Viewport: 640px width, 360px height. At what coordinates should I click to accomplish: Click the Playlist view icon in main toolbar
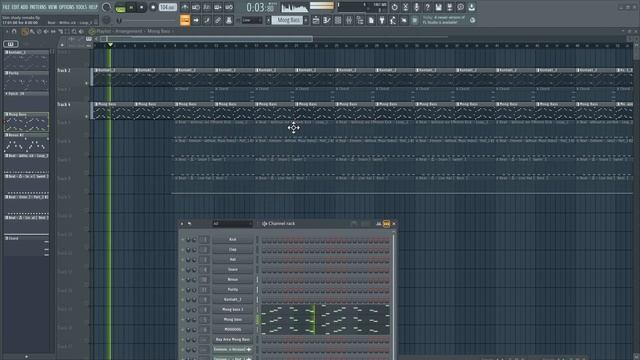[x=316, y=20]
